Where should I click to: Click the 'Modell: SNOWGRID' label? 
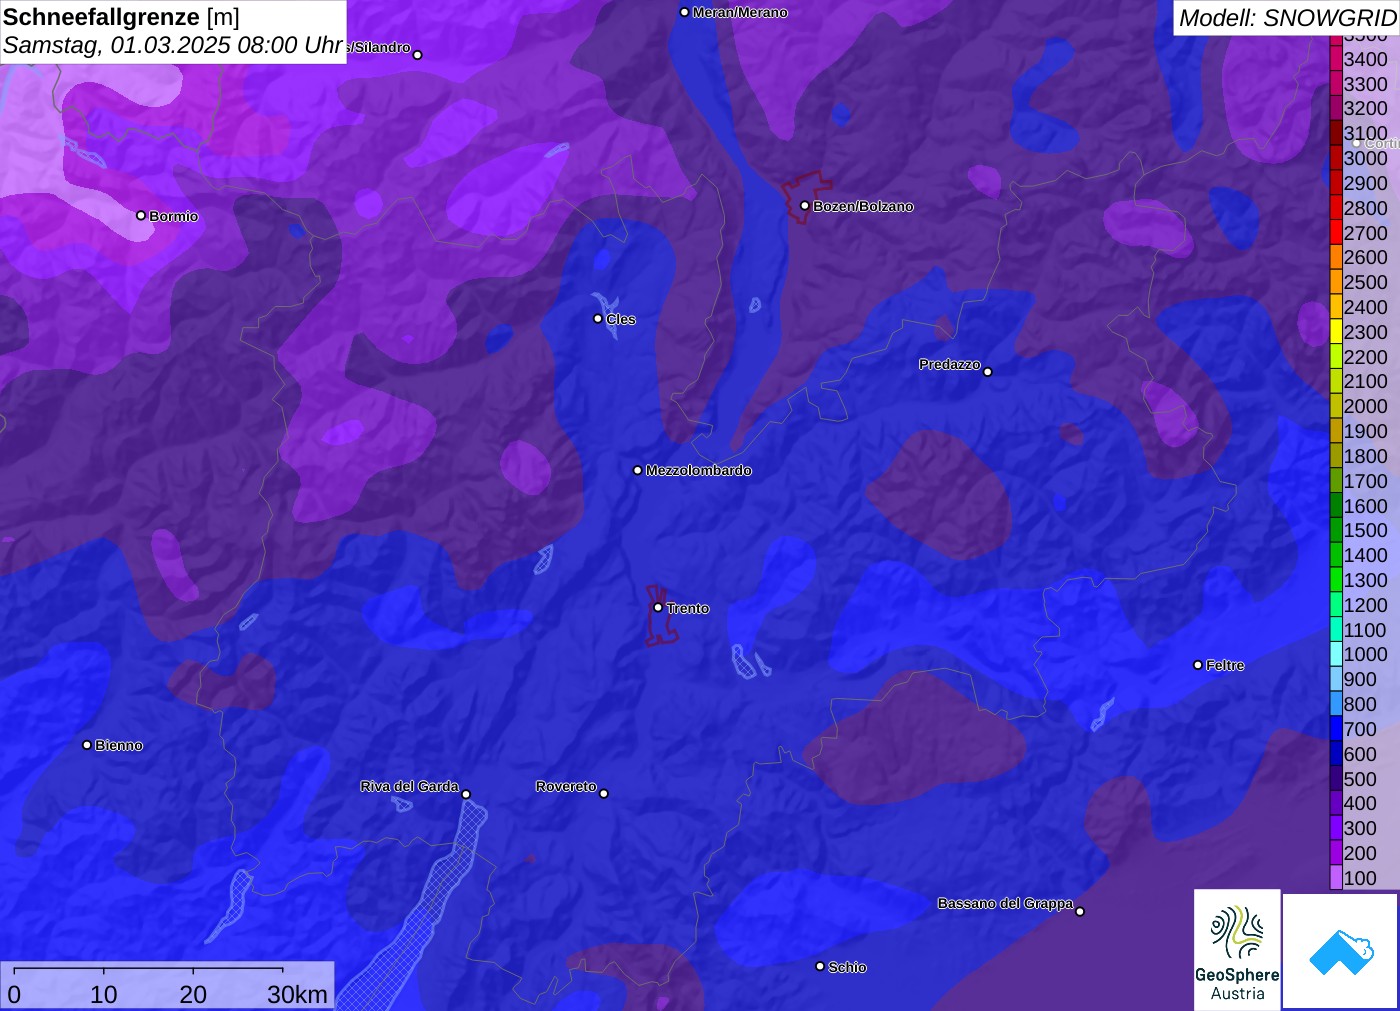[x=1287, y=18]
